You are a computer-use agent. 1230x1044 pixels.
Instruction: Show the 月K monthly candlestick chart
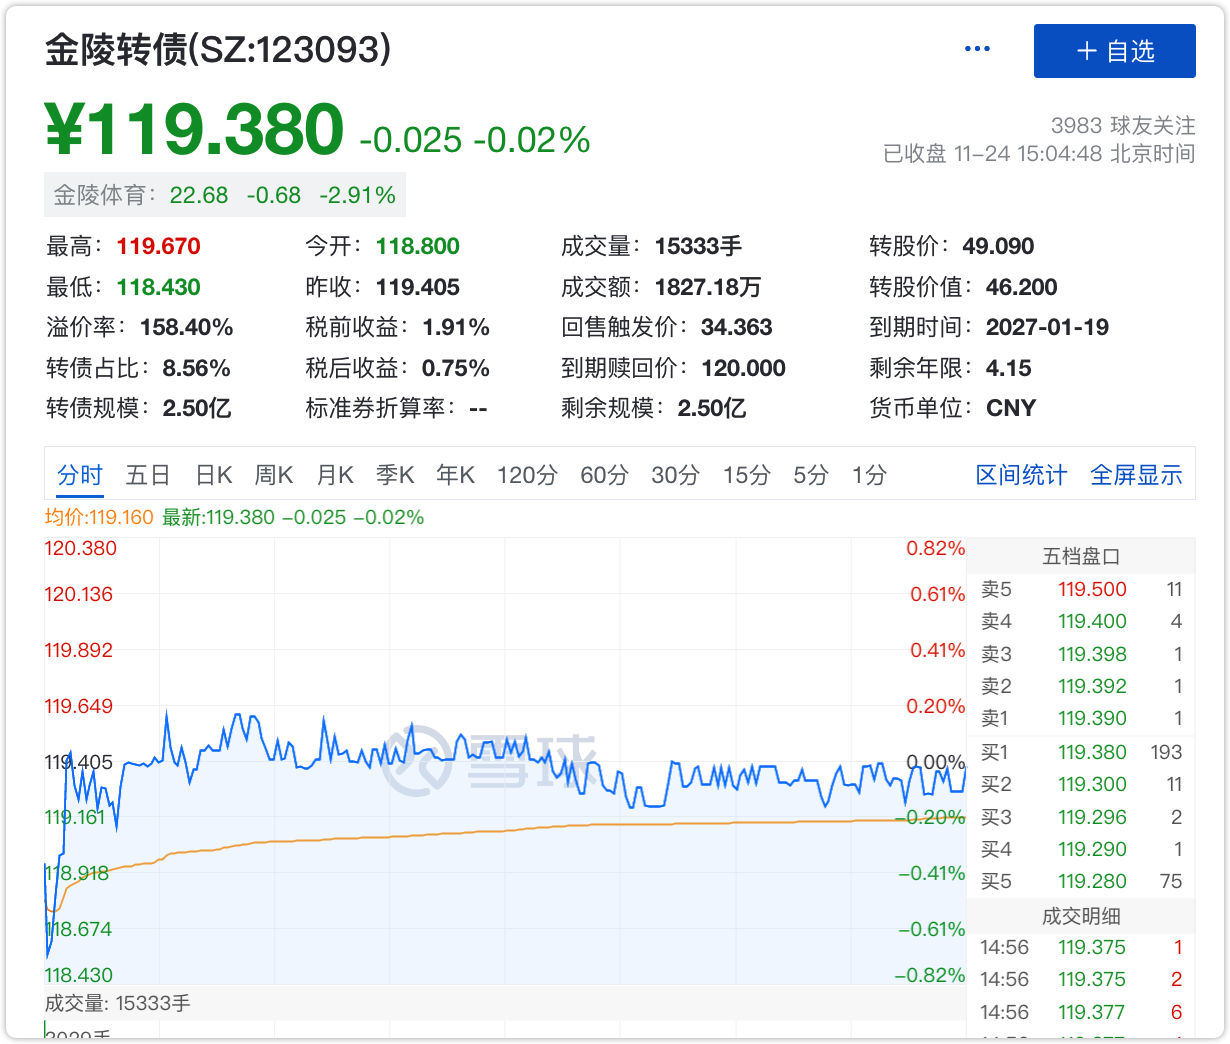tap(335, 475)
